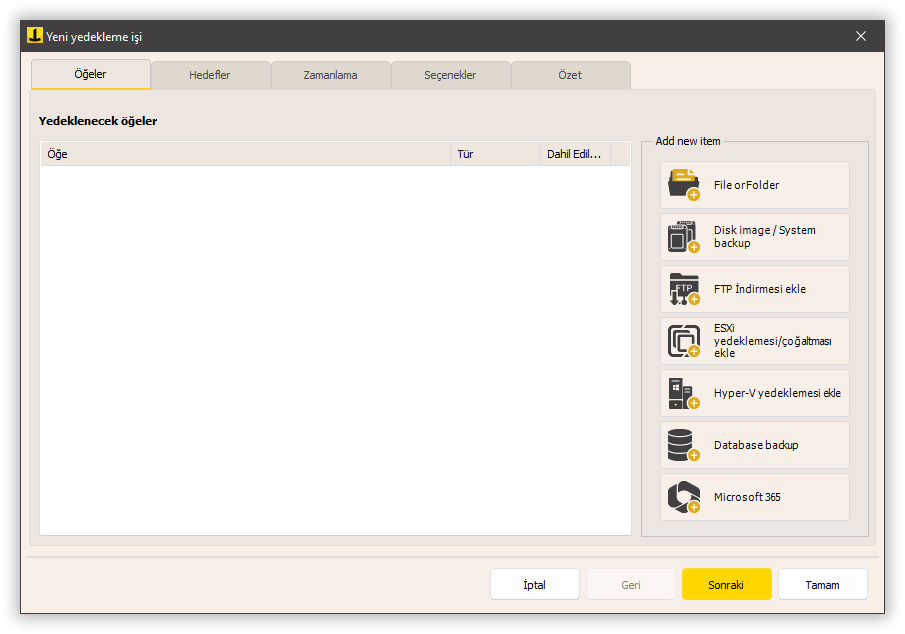Click the Sonraki button
The height and width of the screenshot is (634, 905).
726,584
